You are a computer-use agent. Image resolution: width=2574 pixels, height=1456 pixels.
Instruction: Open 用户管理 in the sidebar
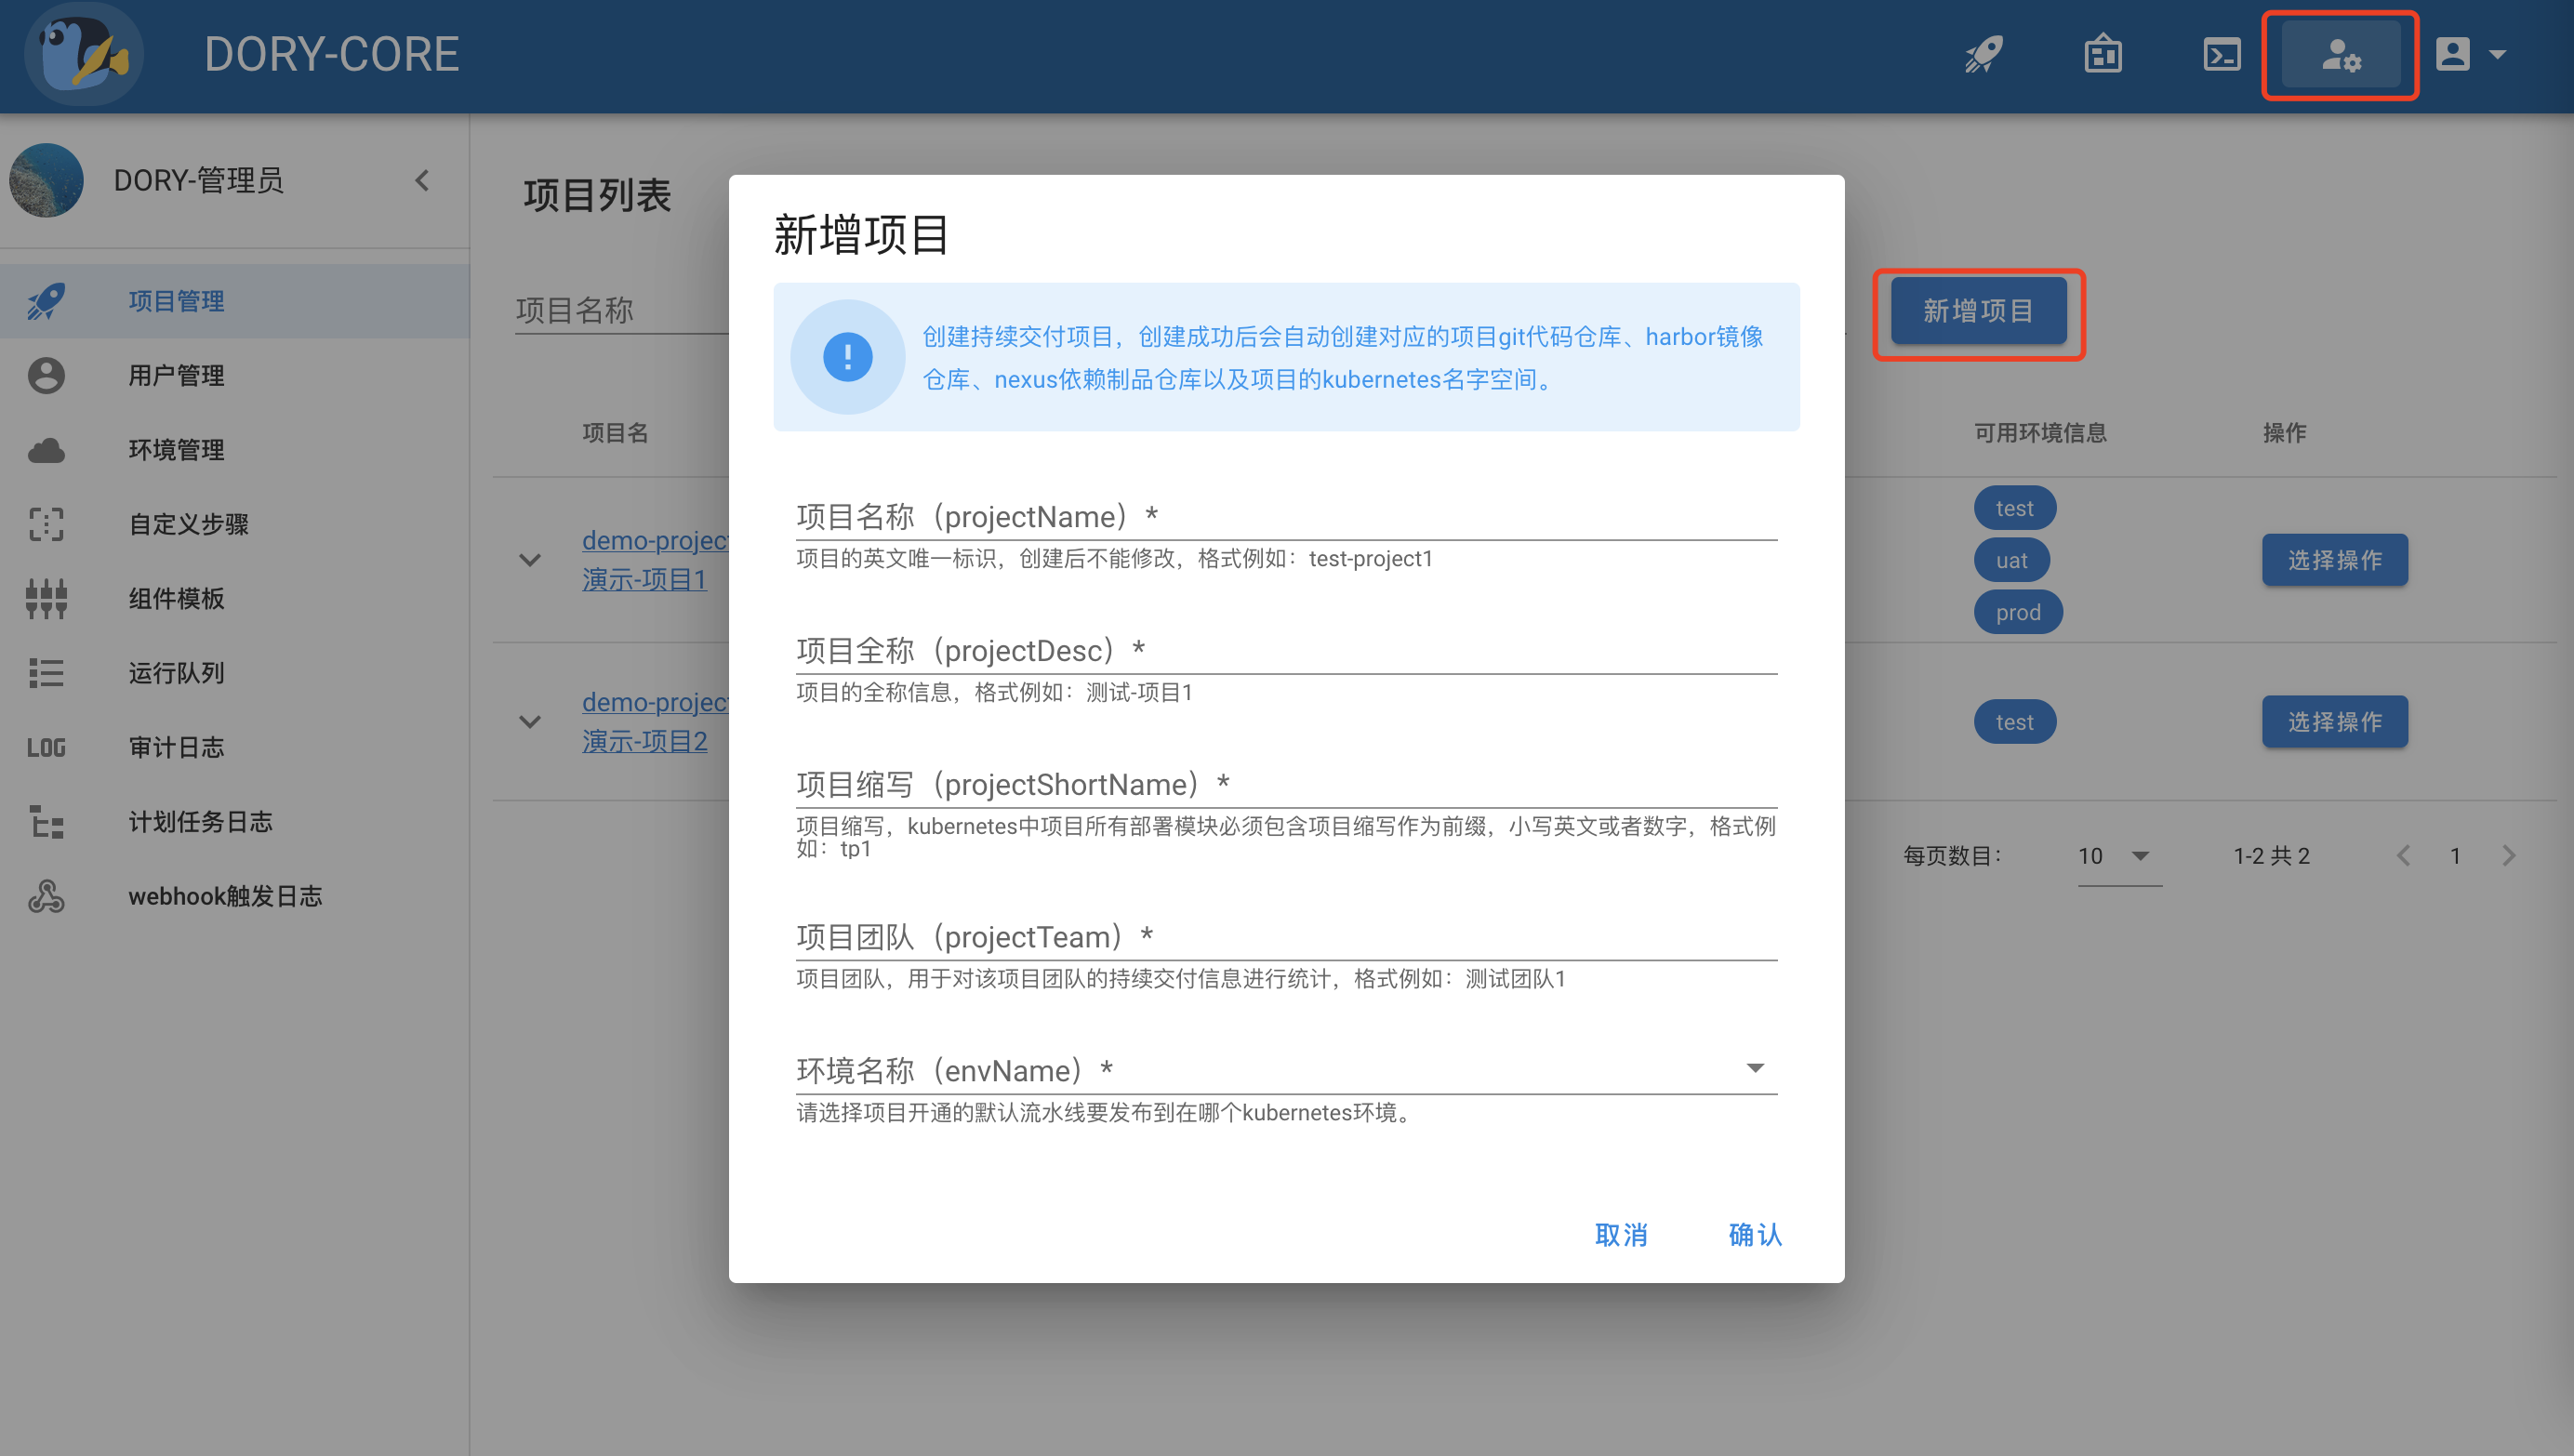(176, 376)
